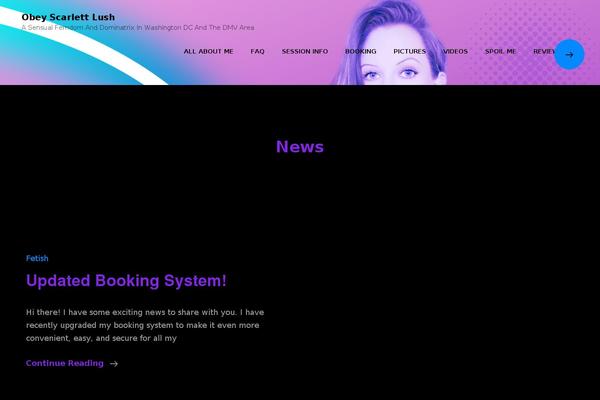600x400 pixels.
Task: Click the Obey Scarlett Lush site title
Action: [68, 17]
